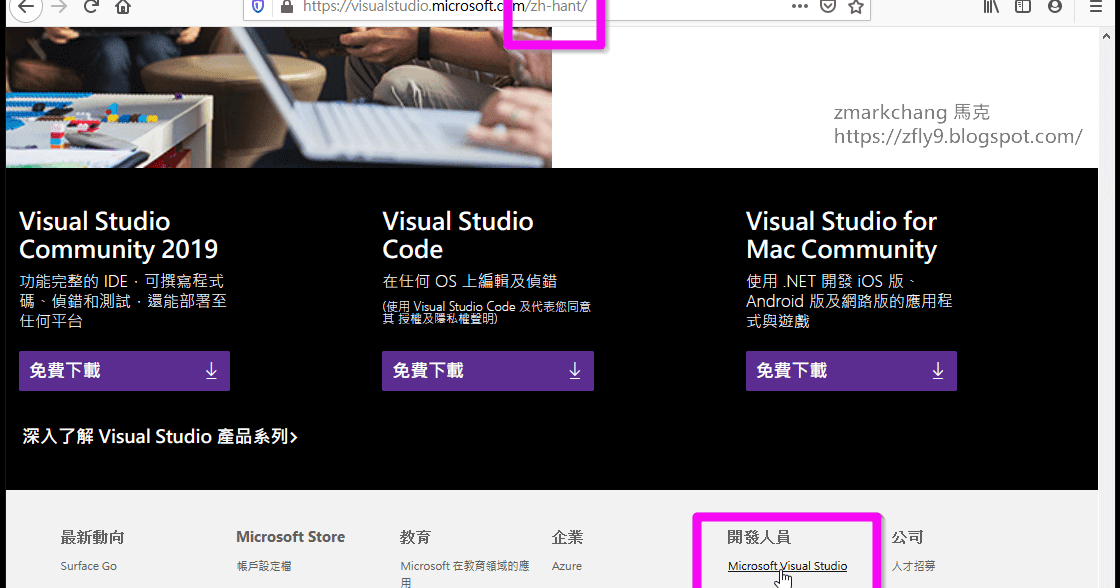Toggle the sidebar view icon
This screenshot has width=1120, height=588.
[1023, 7]
